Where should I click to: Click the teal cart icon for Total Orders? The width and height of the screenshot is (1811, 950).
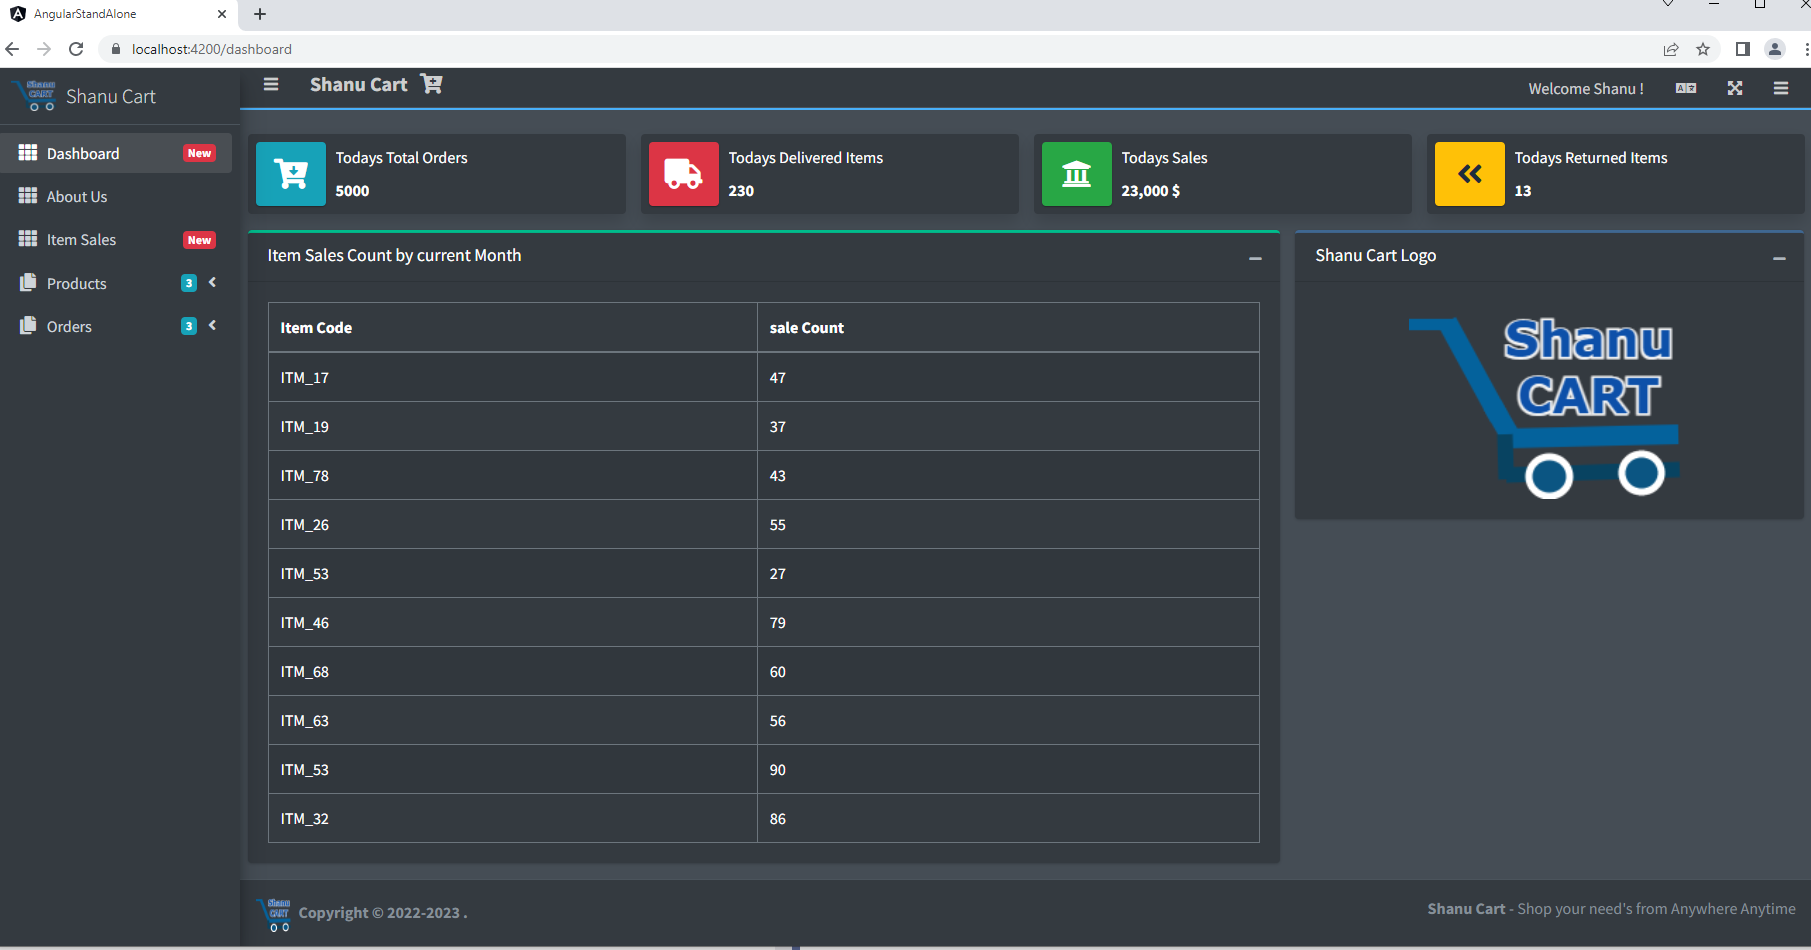(291, 174)
